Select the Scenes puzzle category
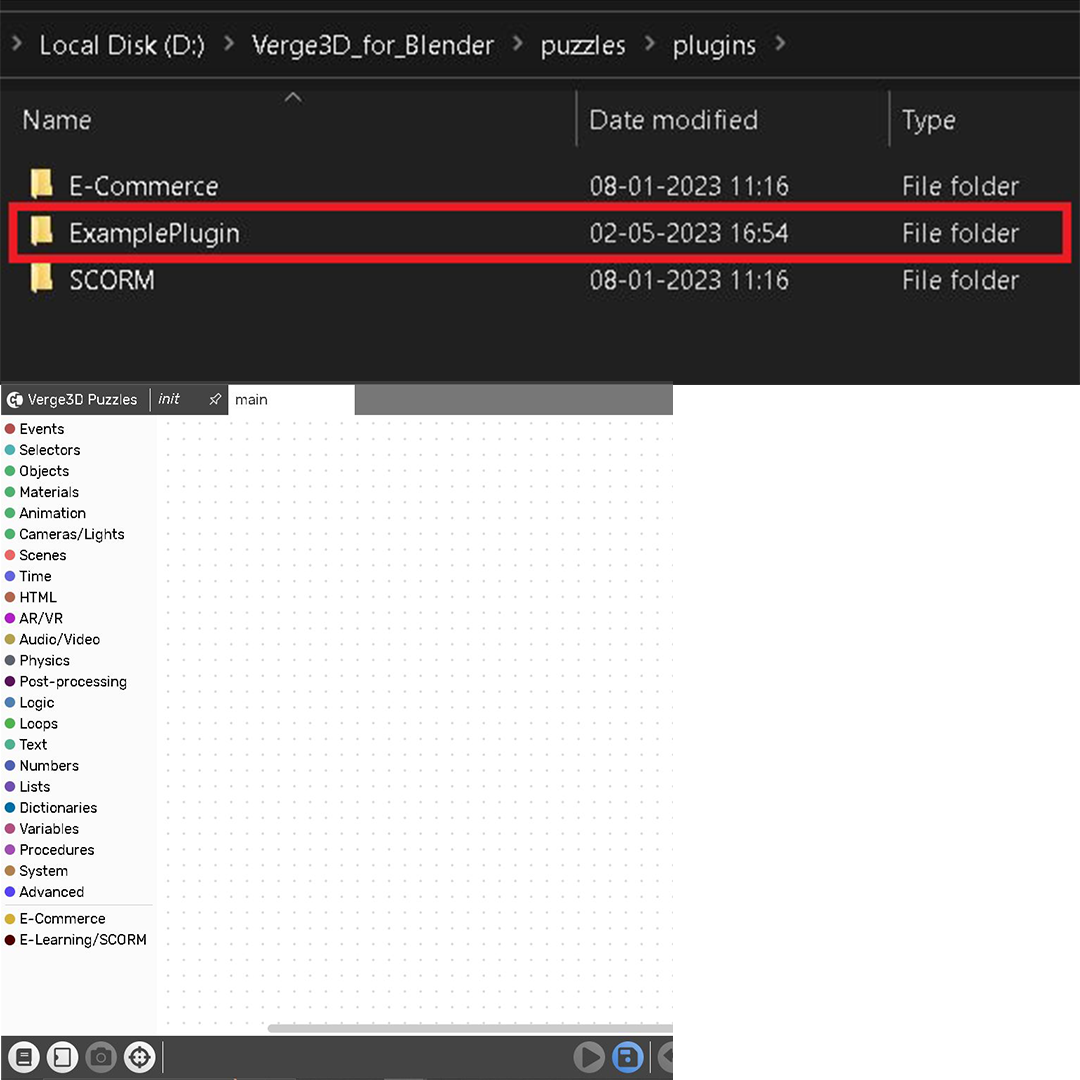 [43, 555]
